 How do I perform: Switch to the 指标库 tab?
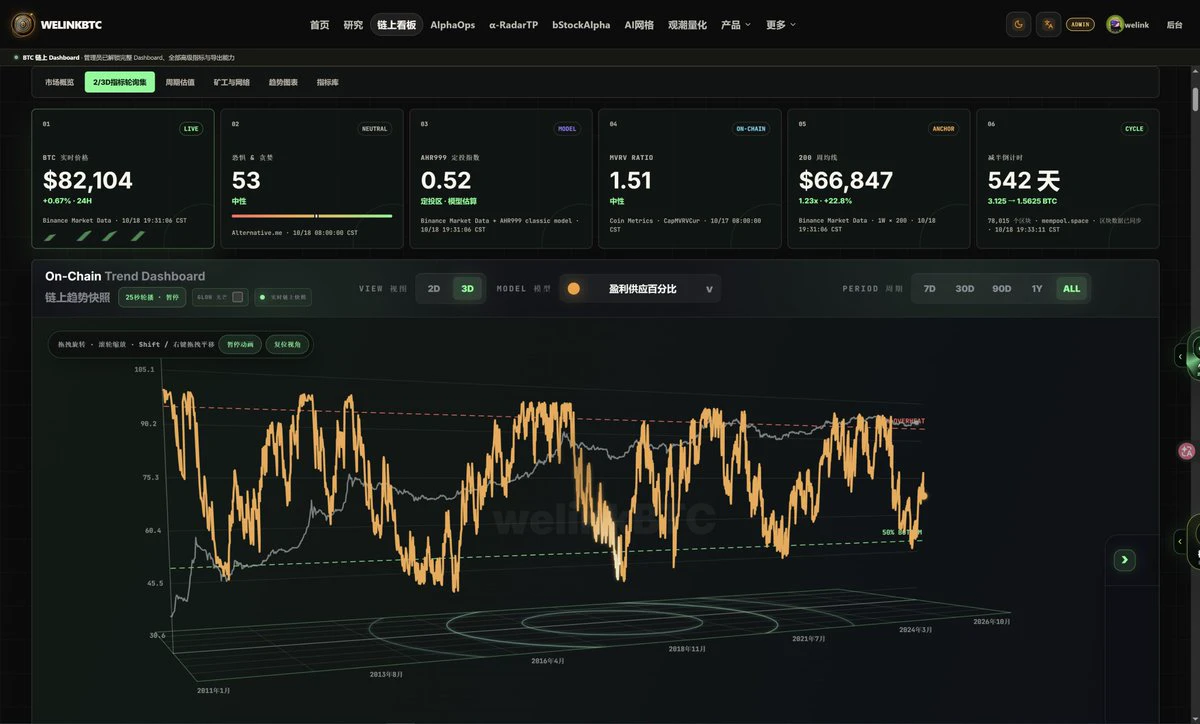click(x=328, y=82)
